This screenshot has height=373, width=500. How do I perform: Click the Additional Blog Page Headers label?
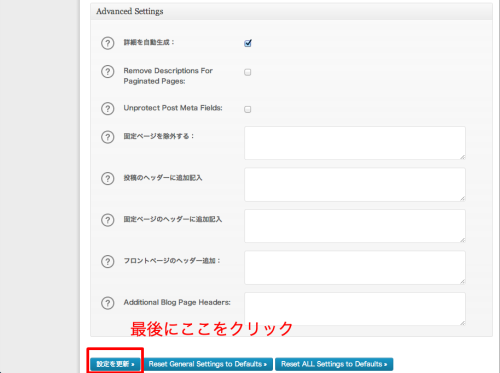[x=177, y=302]
